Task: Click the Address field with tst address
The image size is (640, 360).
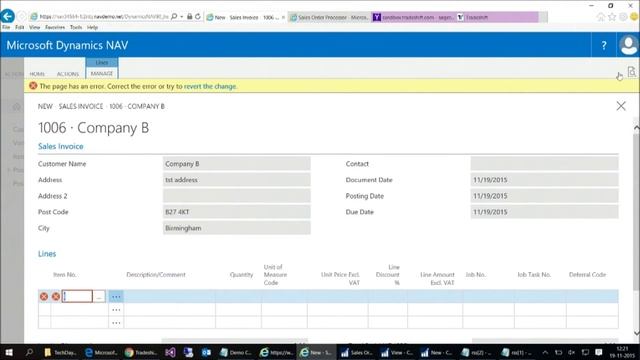Action: (x=236, y=180)
